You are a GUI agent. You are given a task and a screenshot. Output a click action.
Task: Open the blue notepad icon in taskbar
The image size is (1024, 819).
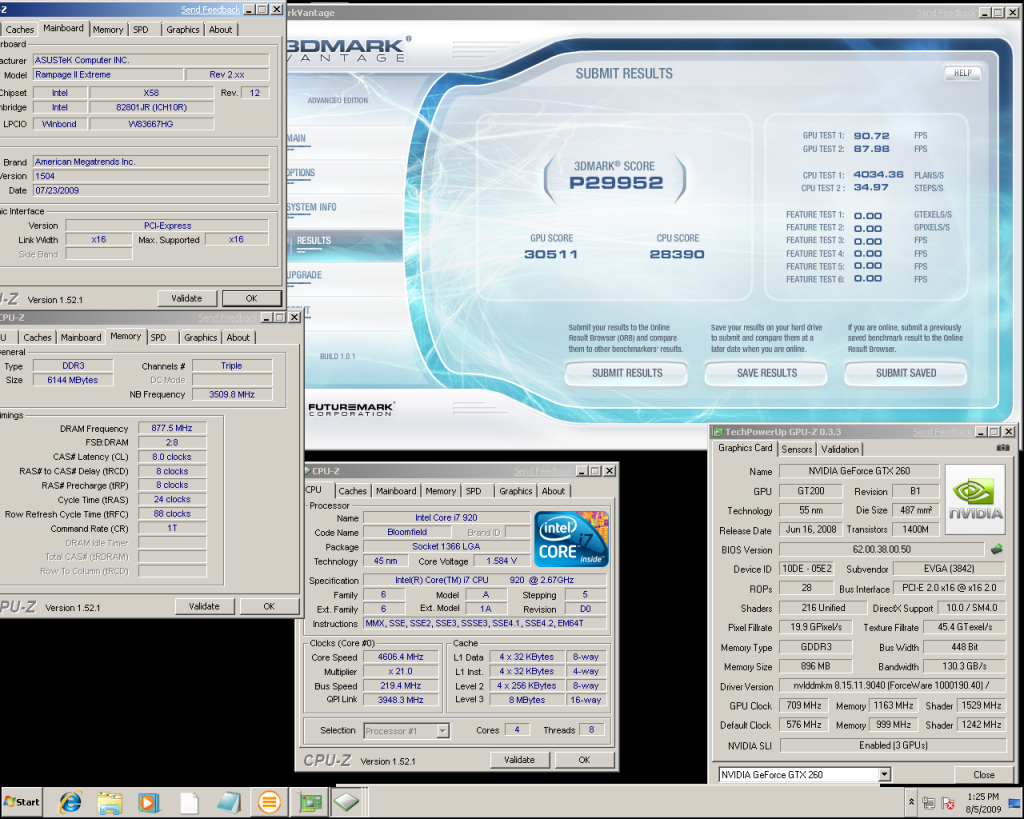229,802
